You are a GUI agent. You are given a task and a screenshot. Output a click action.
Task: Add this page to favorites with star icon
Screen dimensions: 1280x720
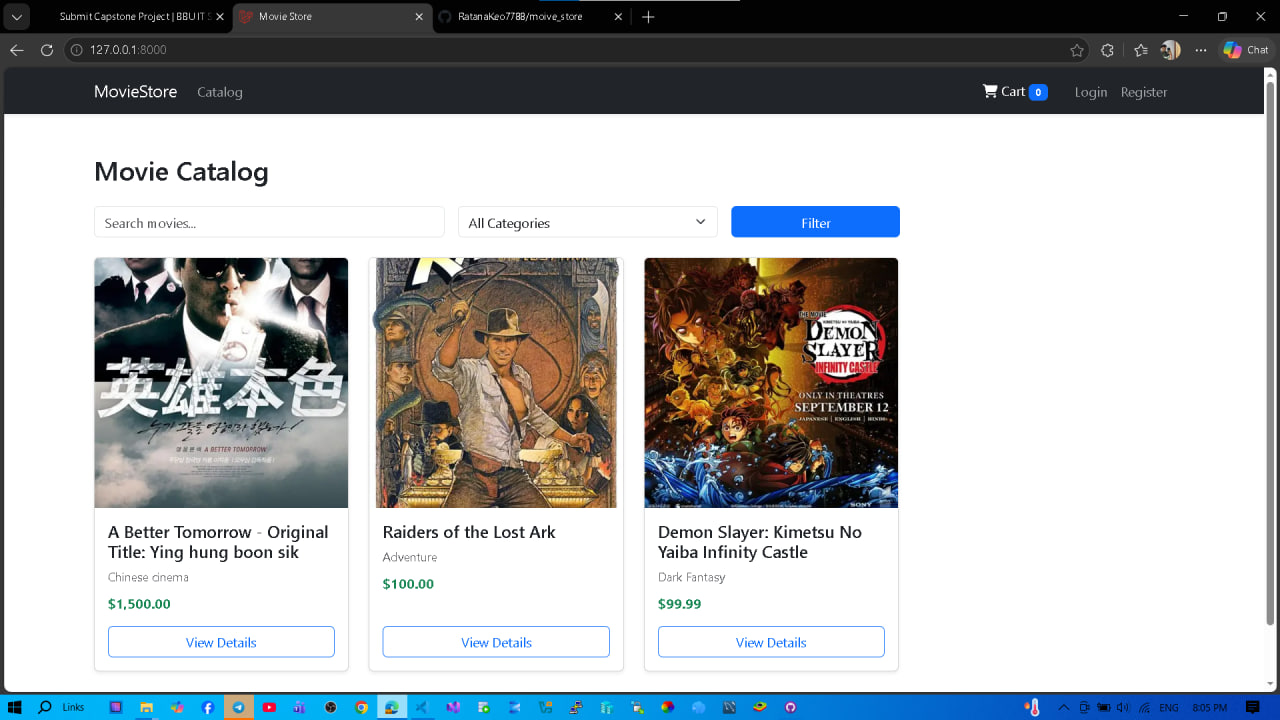pos(1077,50)
